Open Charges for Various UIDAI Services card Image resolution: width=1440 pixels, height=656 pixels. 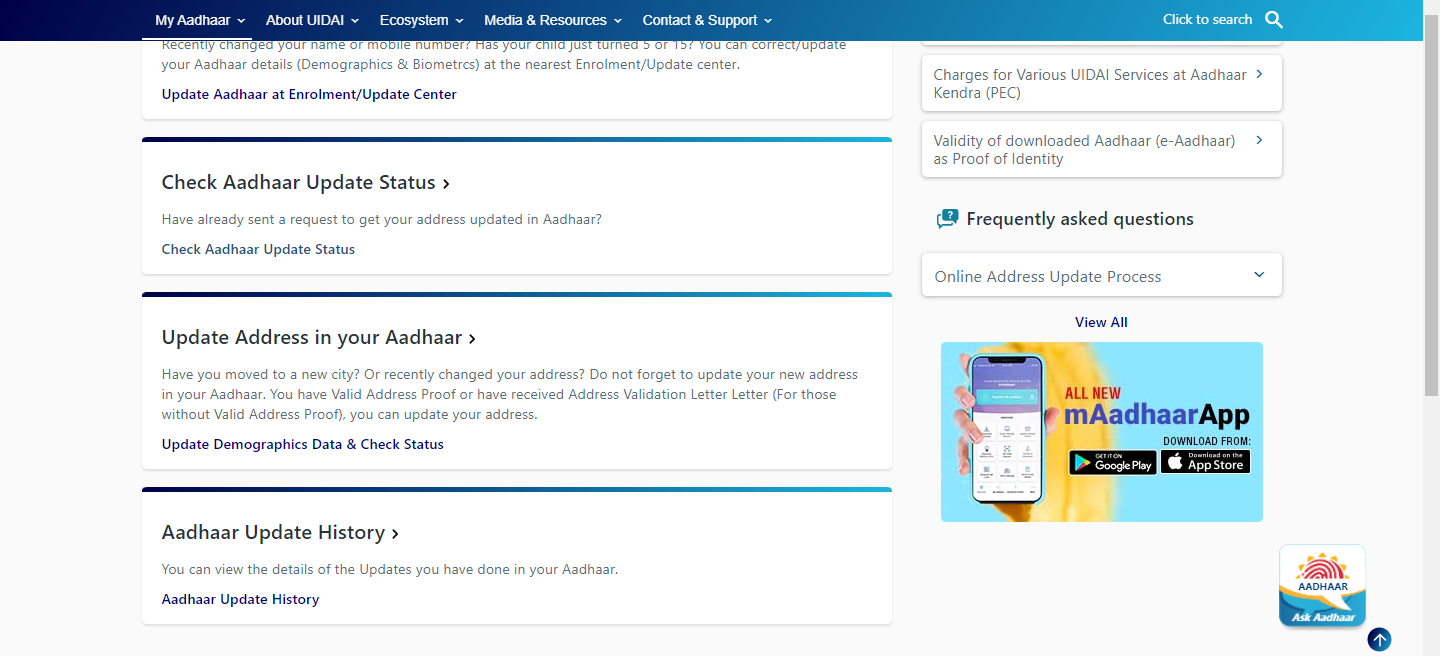(x=1101, y=83)
